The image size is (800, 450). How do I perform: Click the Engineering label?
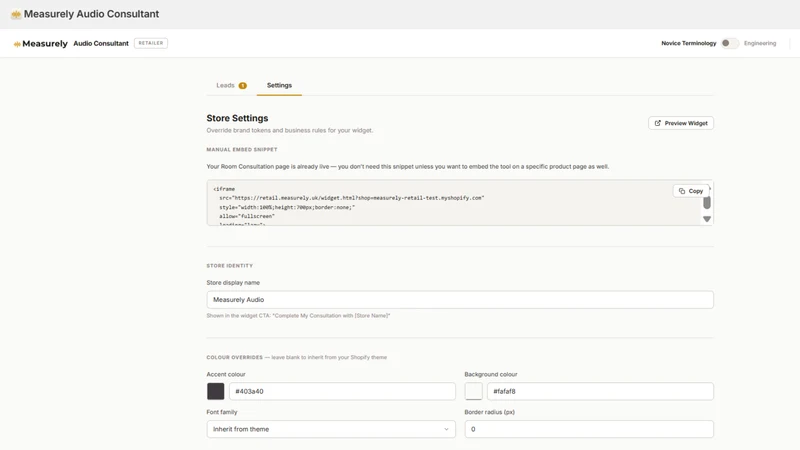760,43
